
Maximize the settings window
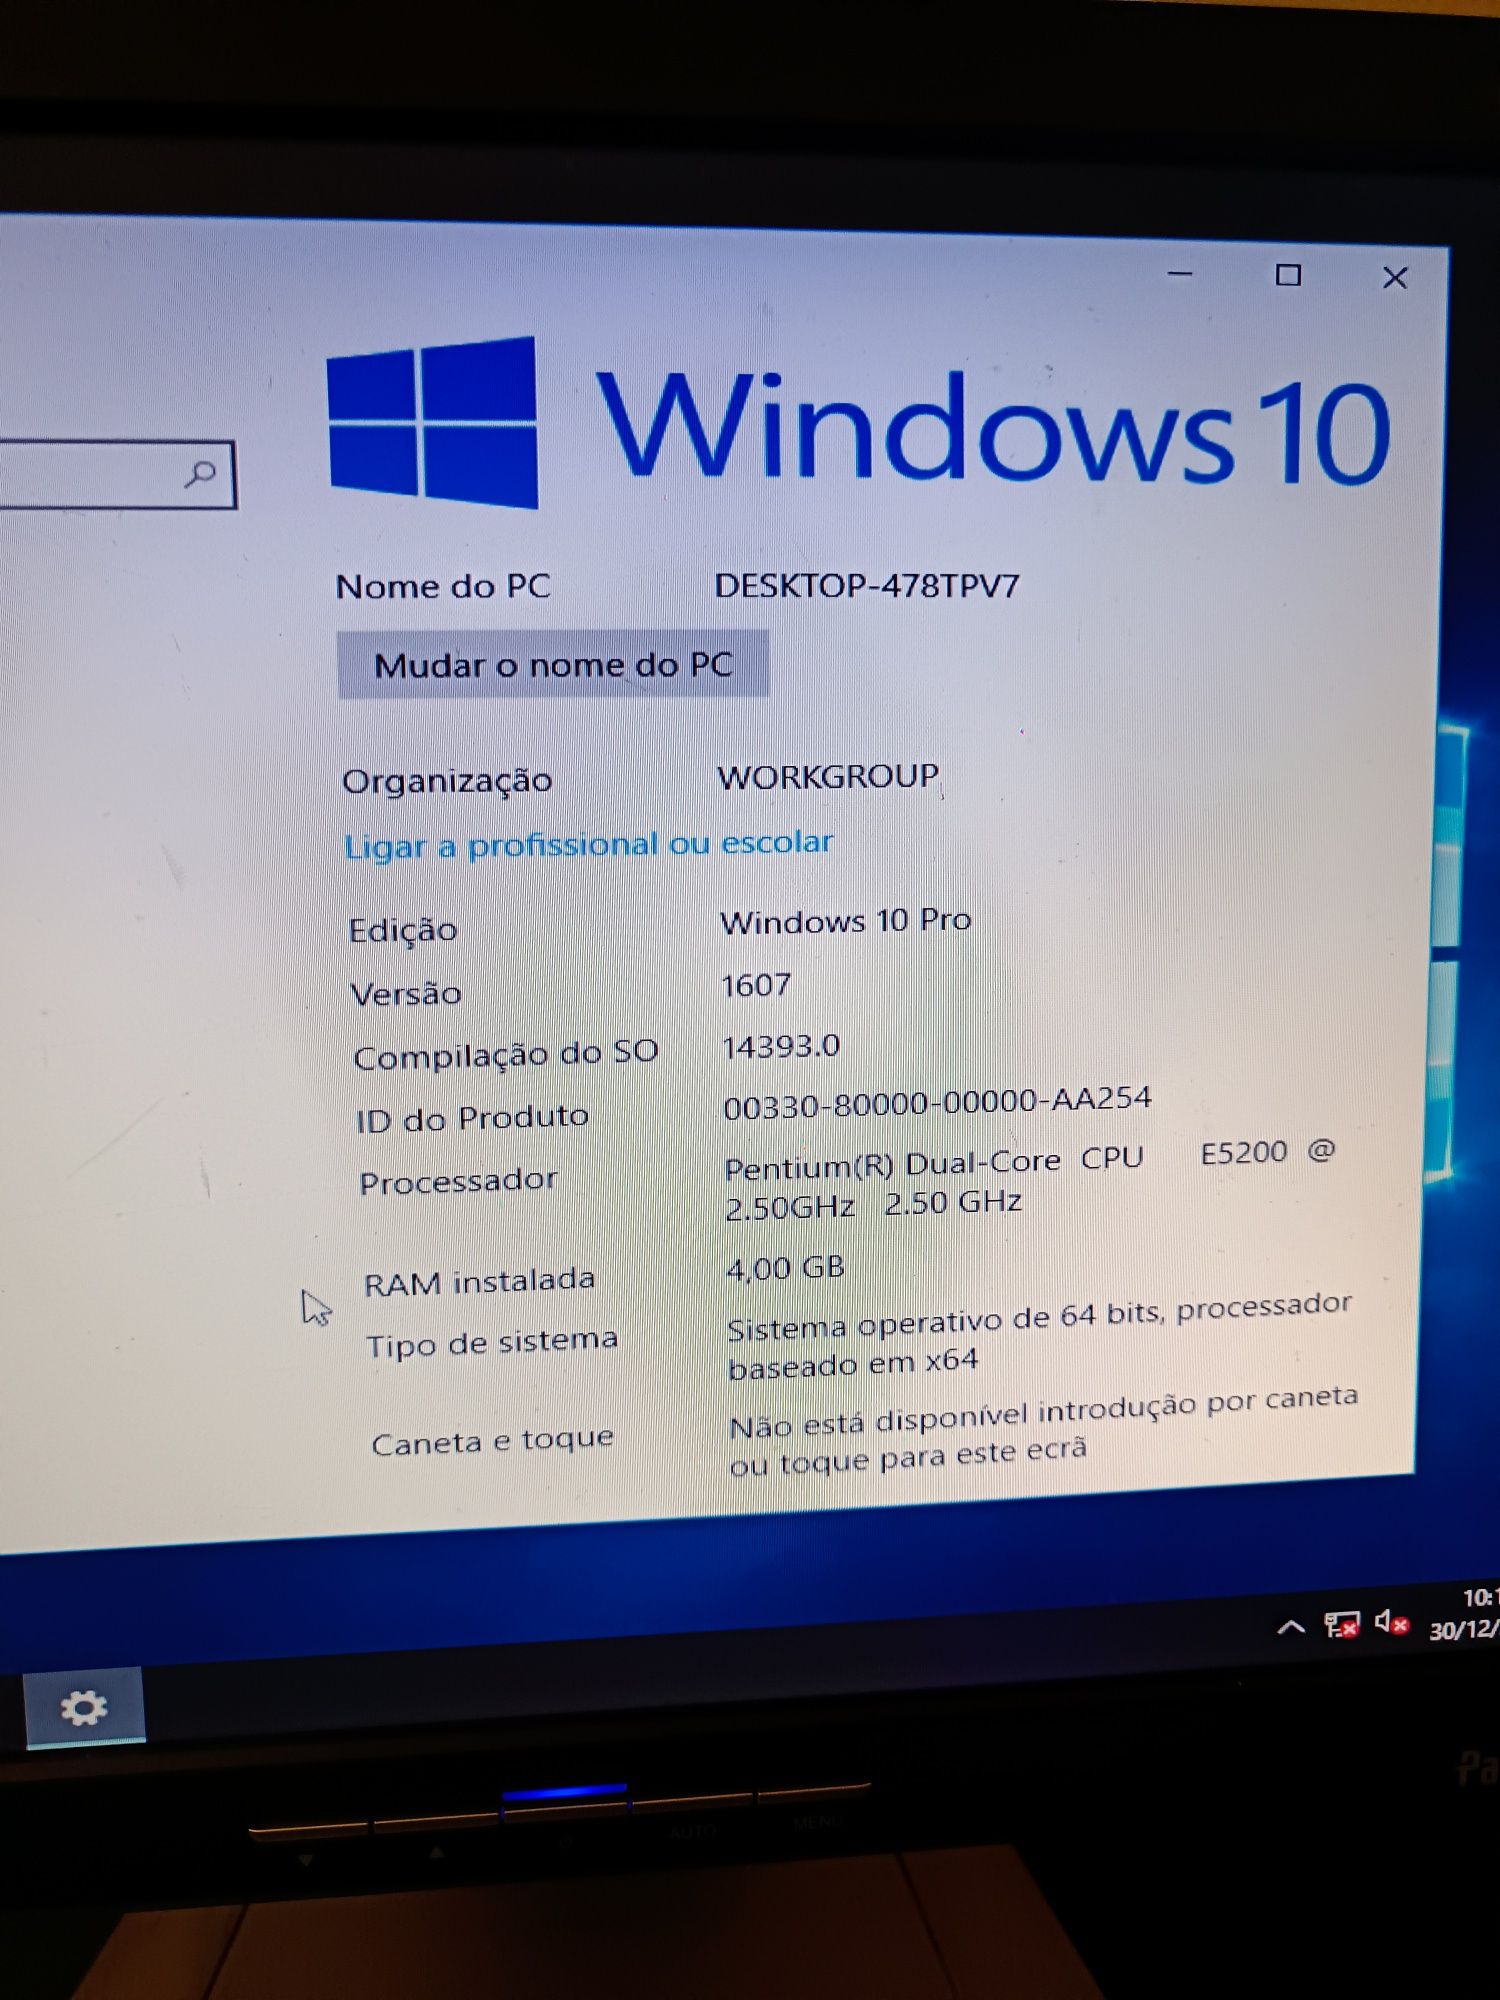coord(1288,275)
